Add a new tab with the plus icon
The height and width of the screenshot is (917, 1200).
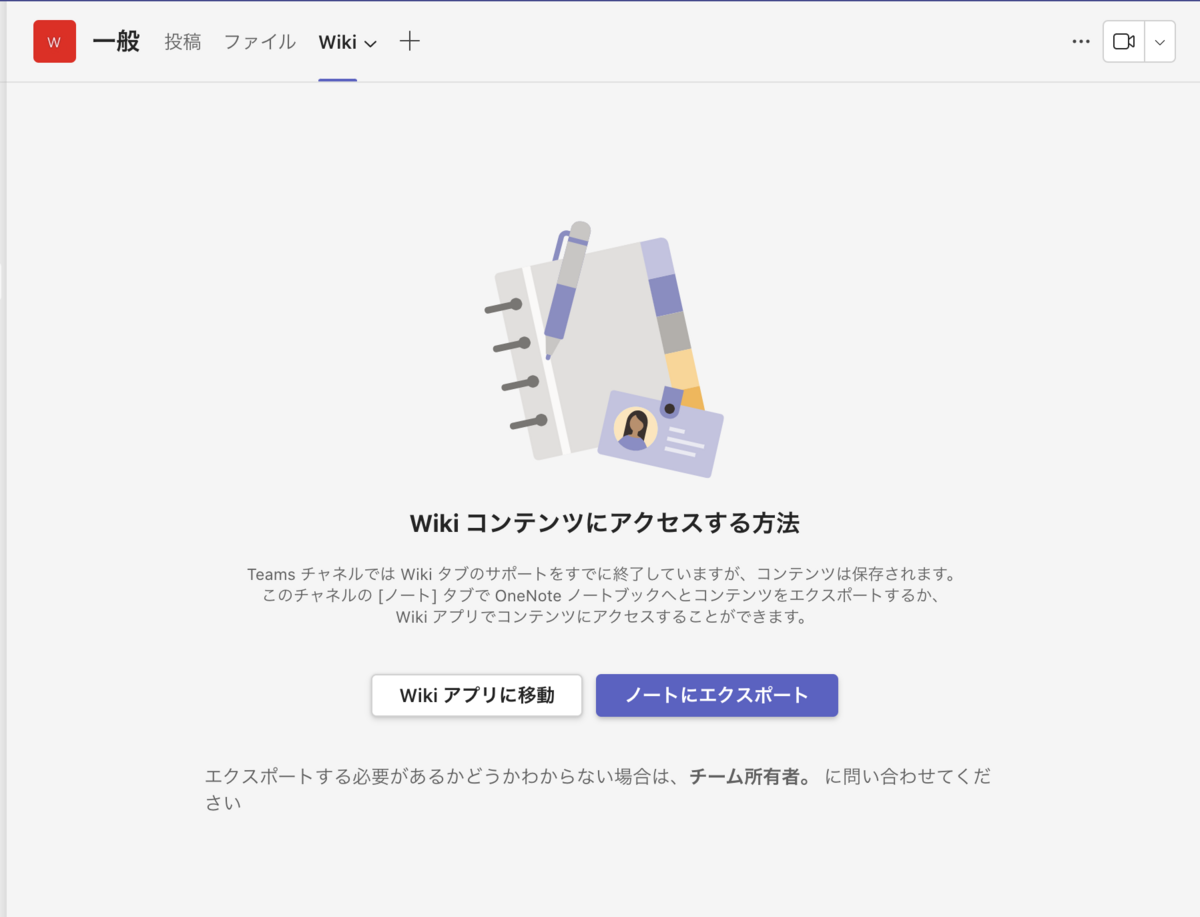pyautogui.click(x=409, y=42)
